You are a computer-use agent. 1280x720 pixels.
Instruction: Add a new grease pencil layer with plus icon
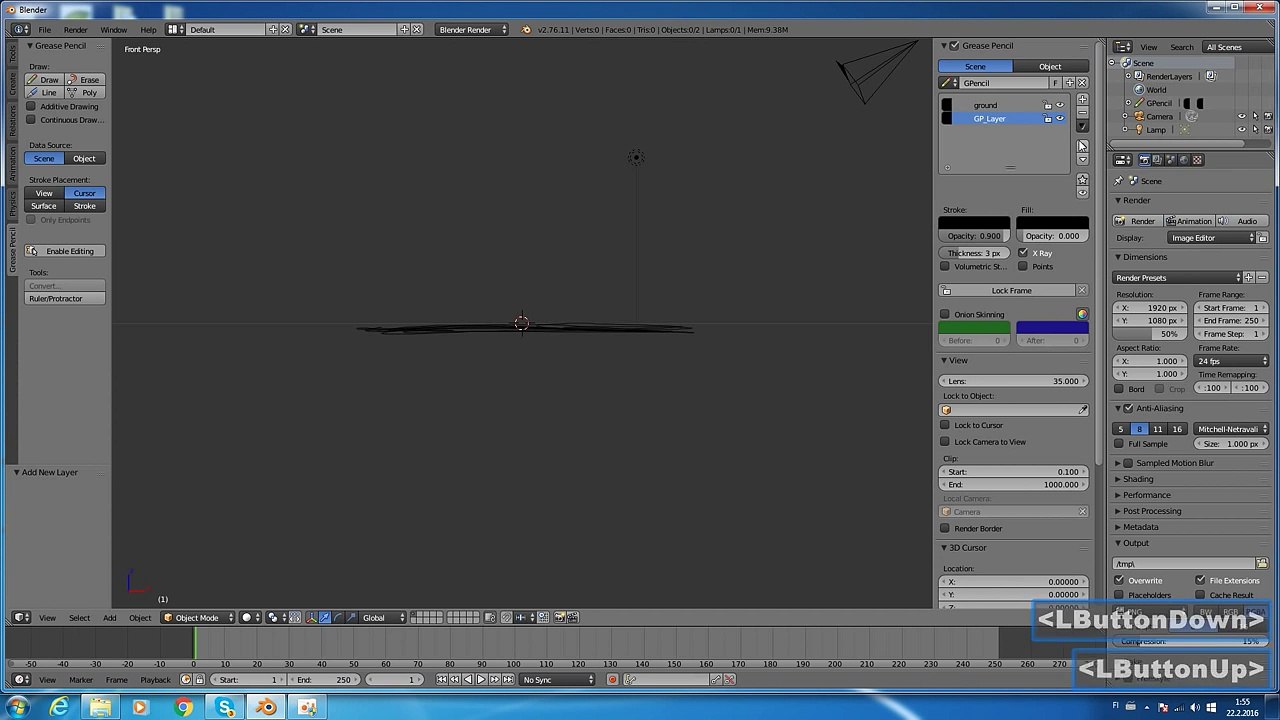(x=1082, y=98)
